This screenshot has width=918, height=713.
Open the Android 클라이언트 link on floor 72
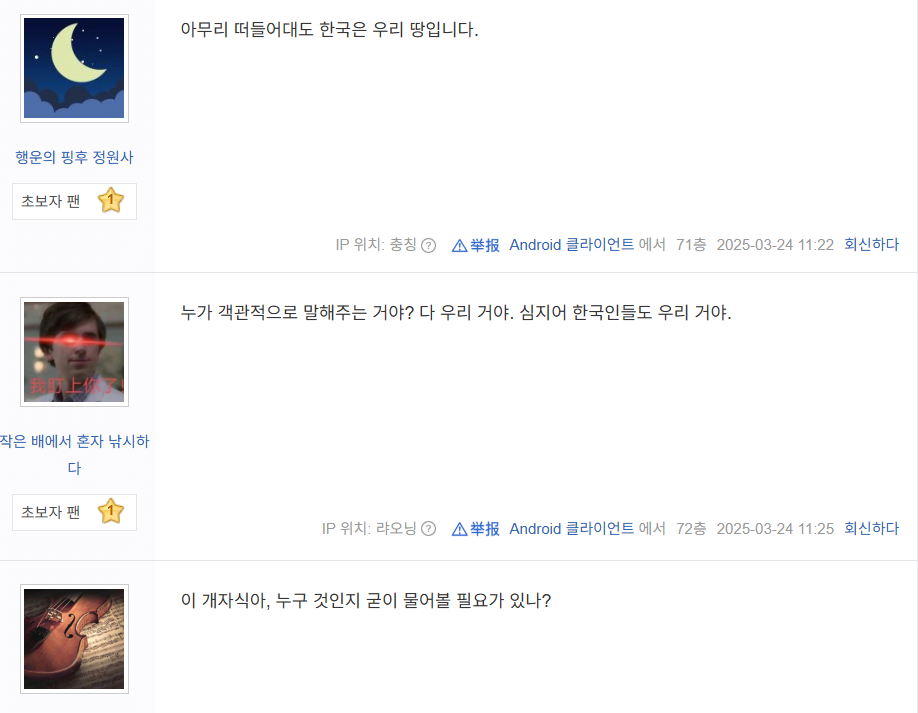[x=571, y=529]
